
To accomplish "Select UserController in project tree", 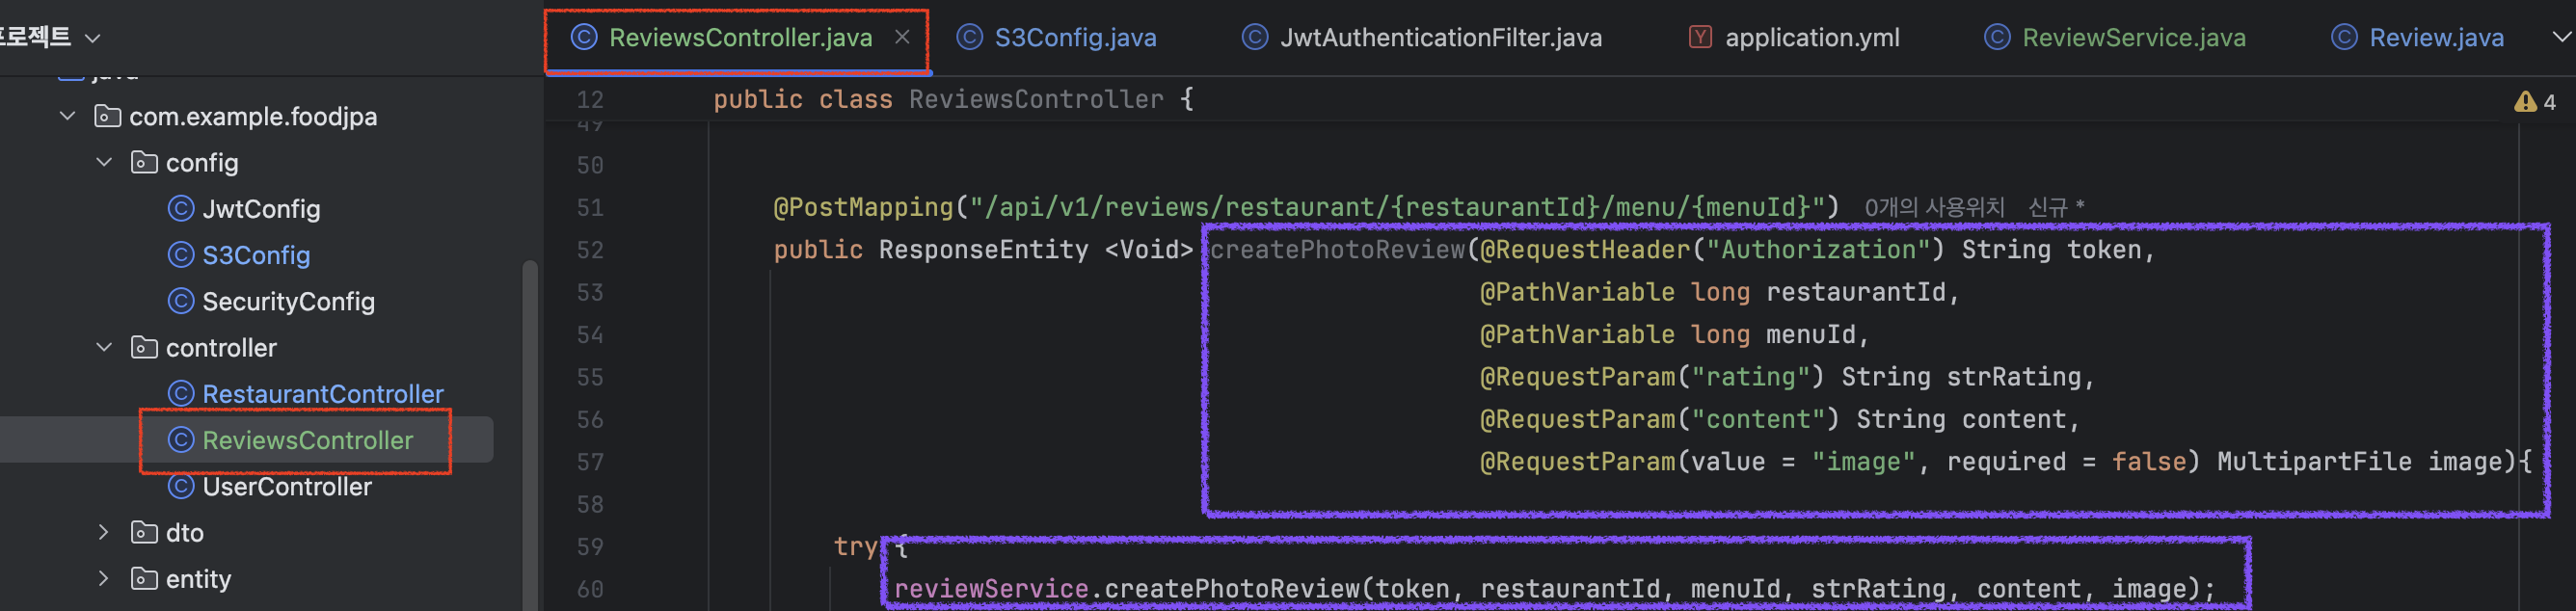I will [x=287, y=486].
